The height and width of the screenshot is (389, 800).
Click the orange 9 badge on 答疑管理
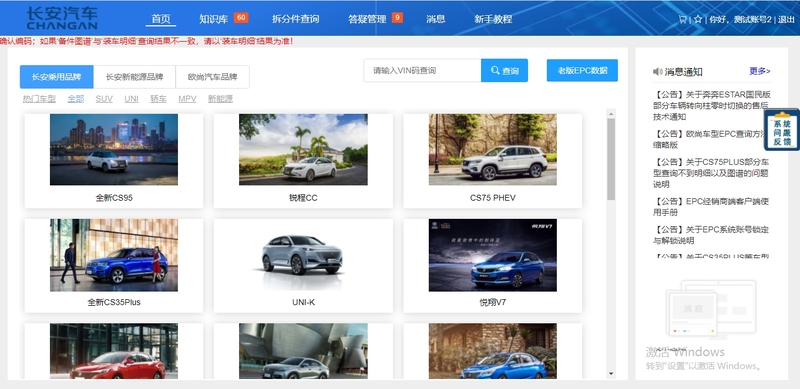(397, 17)
